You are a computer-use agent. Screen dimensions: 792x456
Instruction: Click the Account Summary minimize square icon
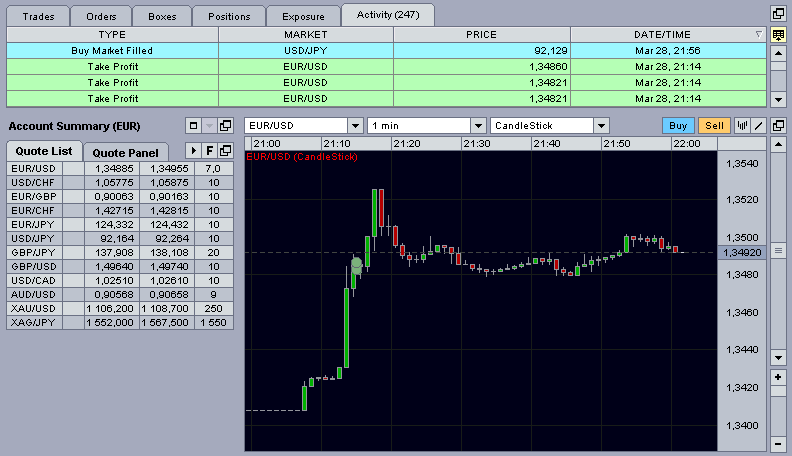pos(193,126)
